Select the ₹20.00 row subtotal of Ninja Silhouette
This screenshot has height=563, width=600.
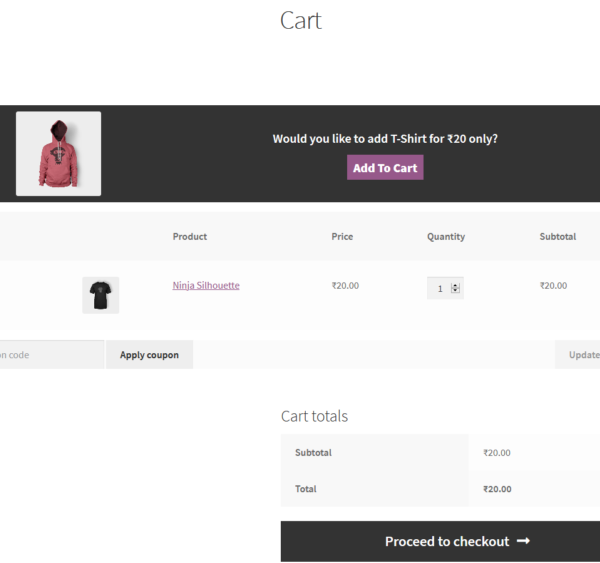pyautogui.click(x=553, y=286)
